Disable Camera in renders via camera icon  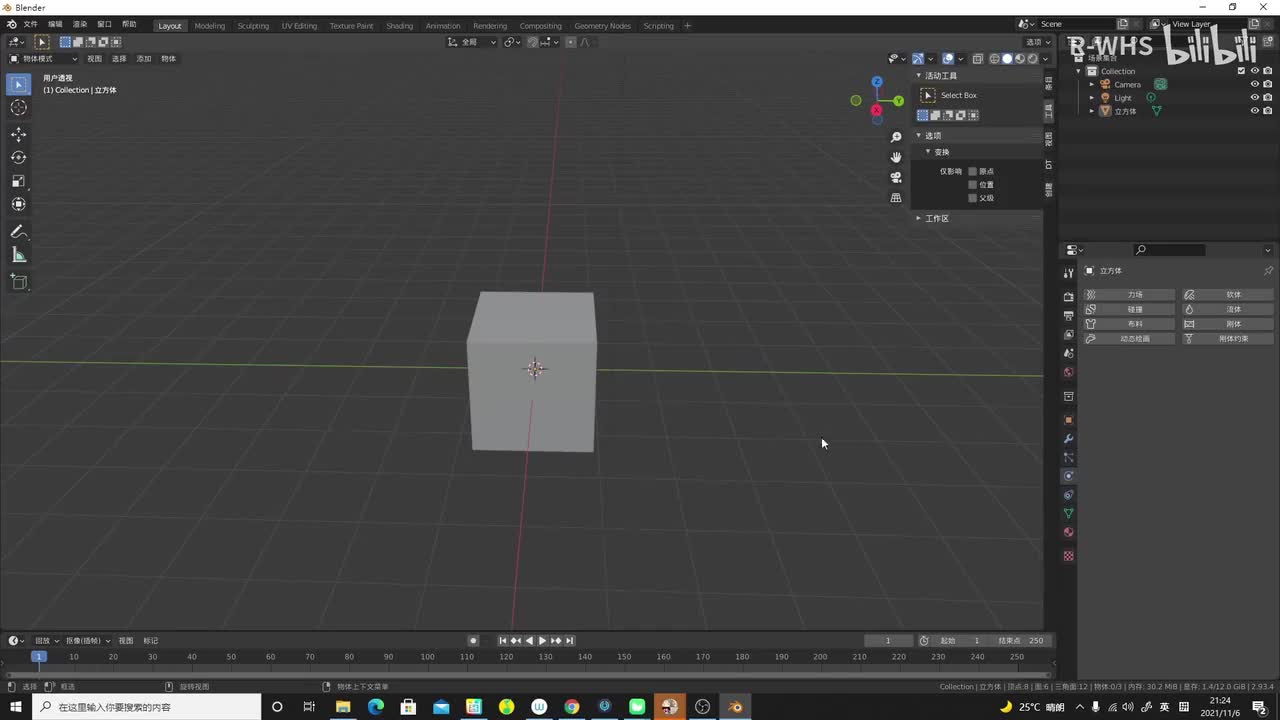[x=1268, y=84]
